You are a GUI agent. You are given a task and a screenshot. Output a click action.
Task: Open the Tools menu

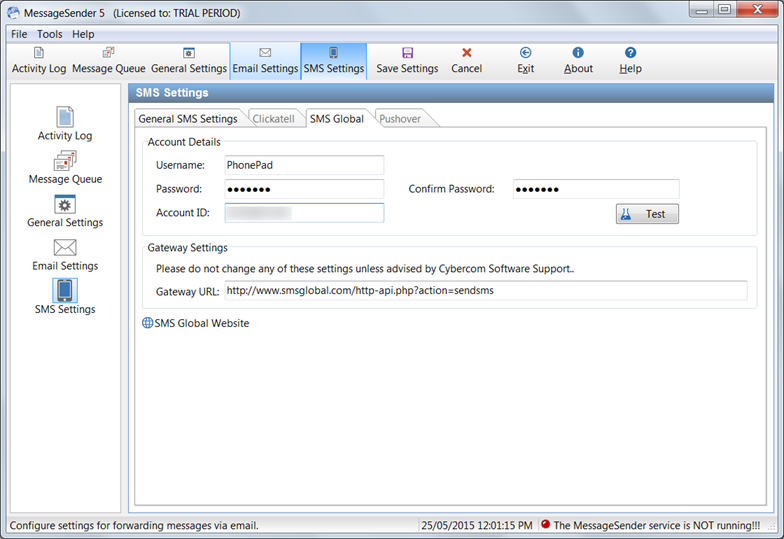point(50,34)
